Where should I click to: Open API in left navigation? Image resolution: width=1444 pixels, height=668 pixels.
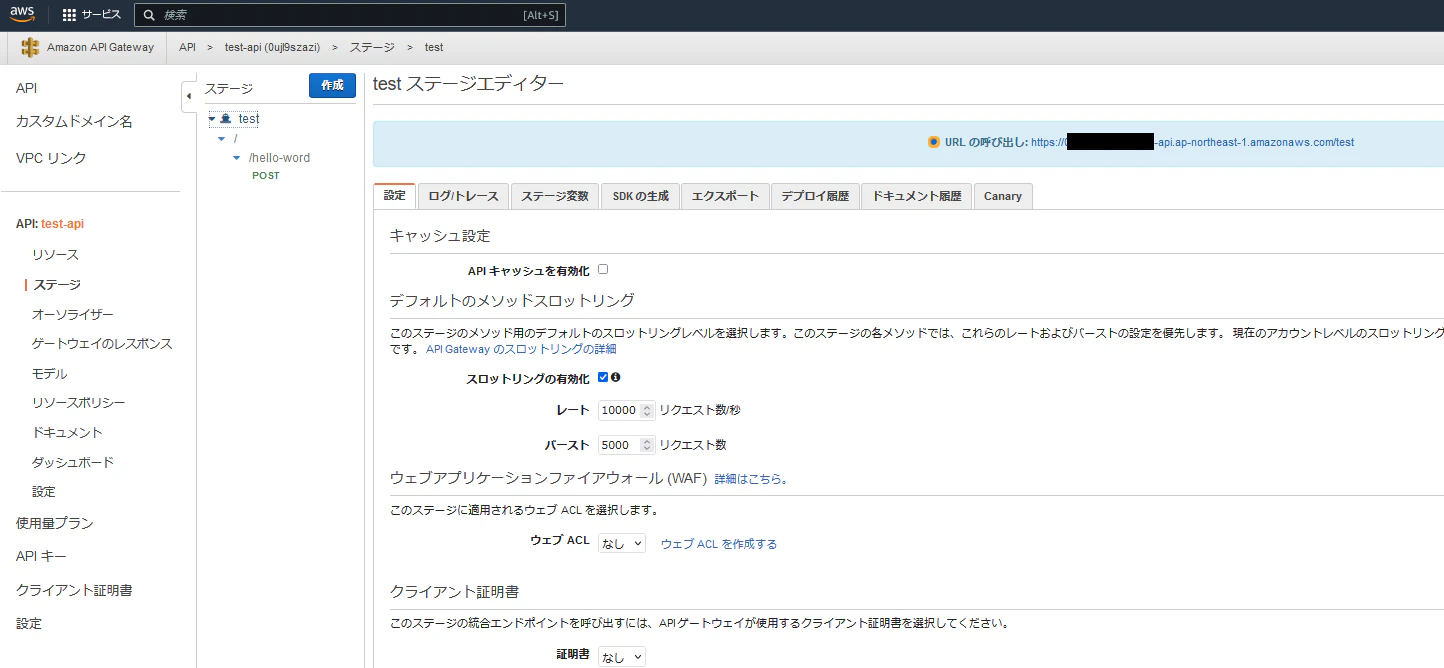pos(26,89)
